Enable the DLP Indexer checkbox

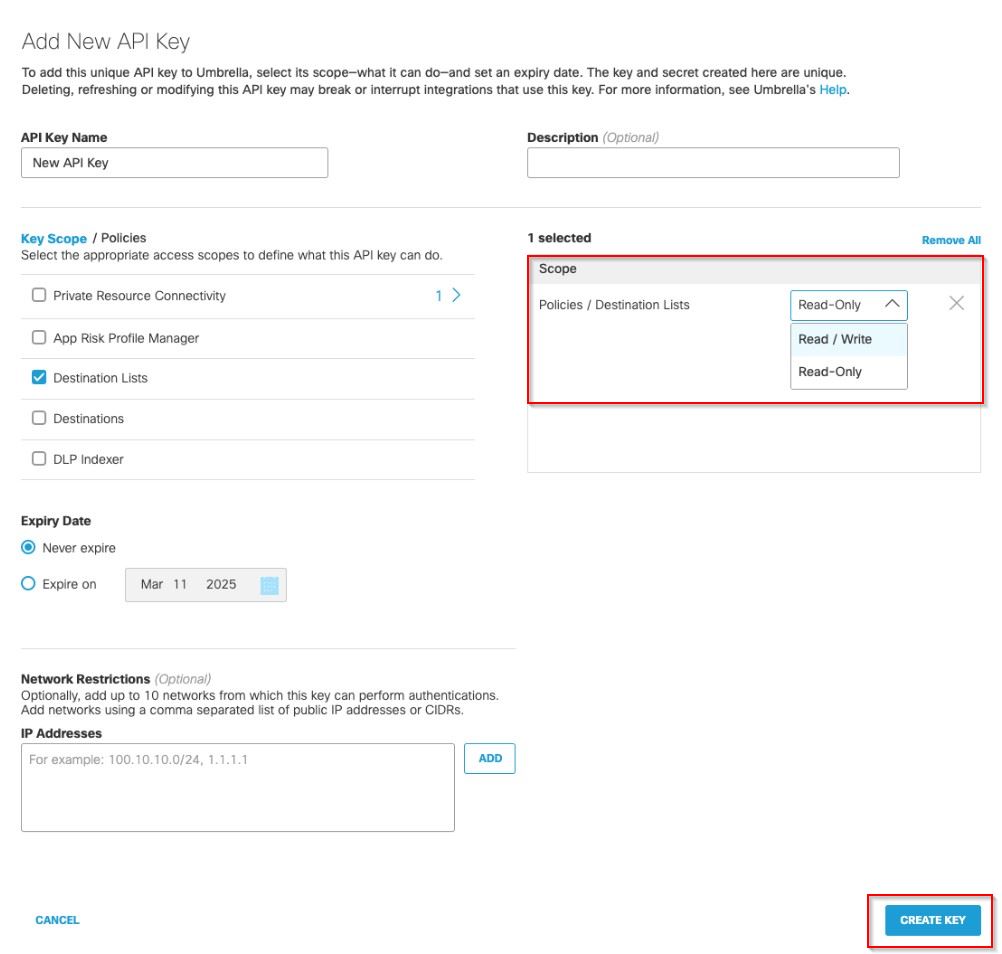click(x=39, y=459)
